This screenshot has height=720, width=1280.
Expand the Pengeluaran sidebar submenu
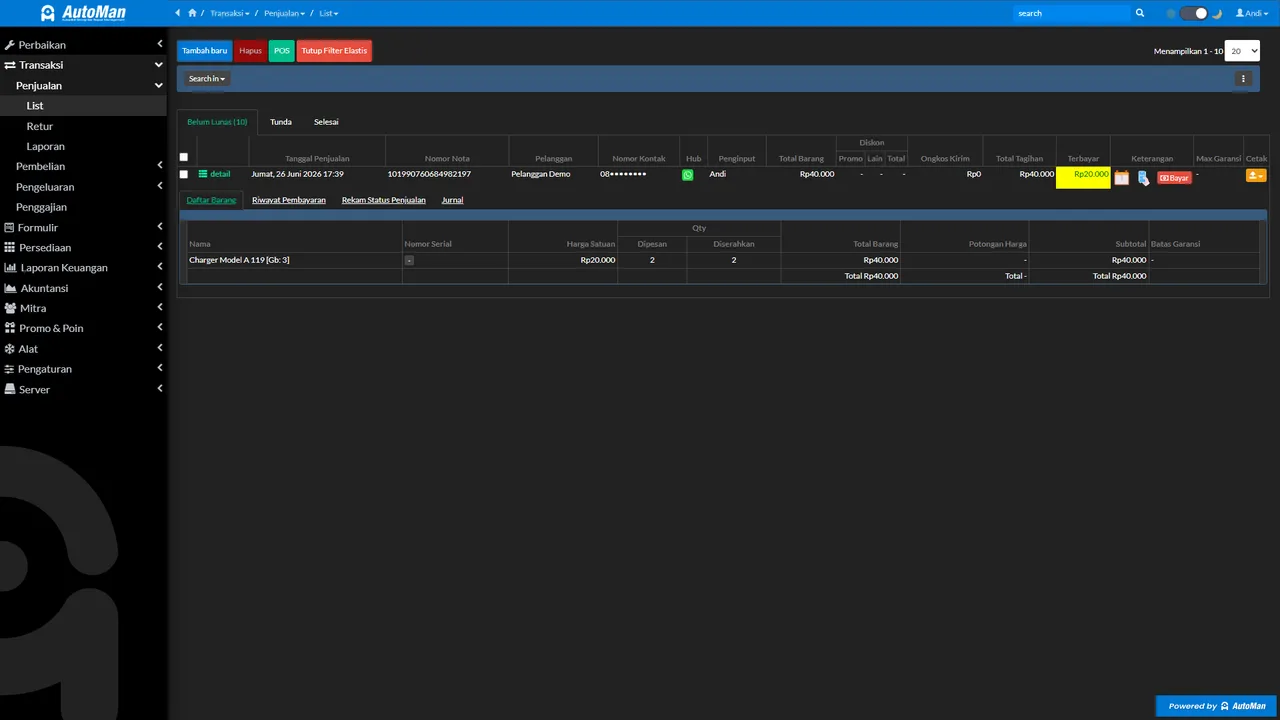pyautogui.click(x=160, y=187)
